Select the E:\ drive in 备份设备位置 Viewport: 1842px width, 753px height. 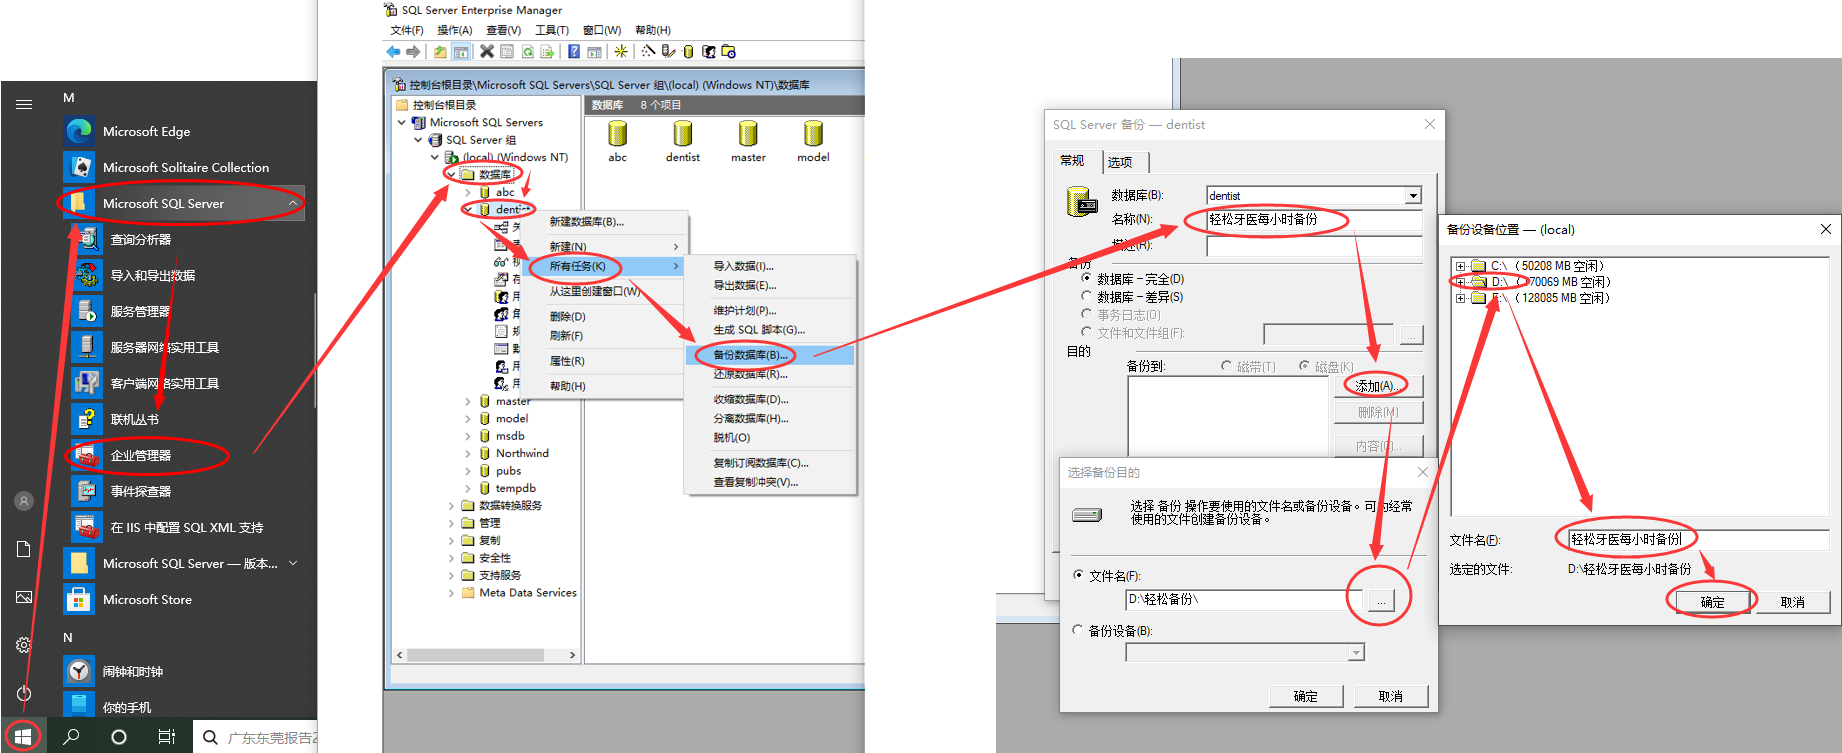tap(1540, 298)
